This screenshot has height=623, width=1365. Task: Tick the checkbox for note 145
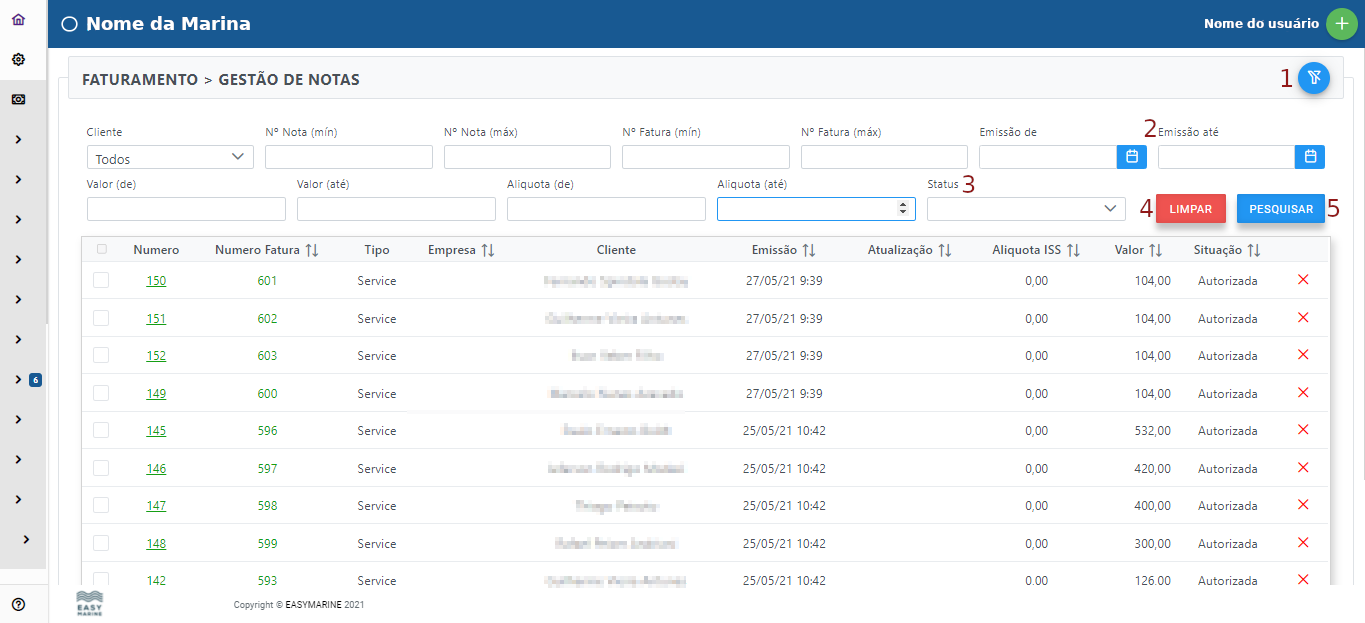(x=101, y=430)
